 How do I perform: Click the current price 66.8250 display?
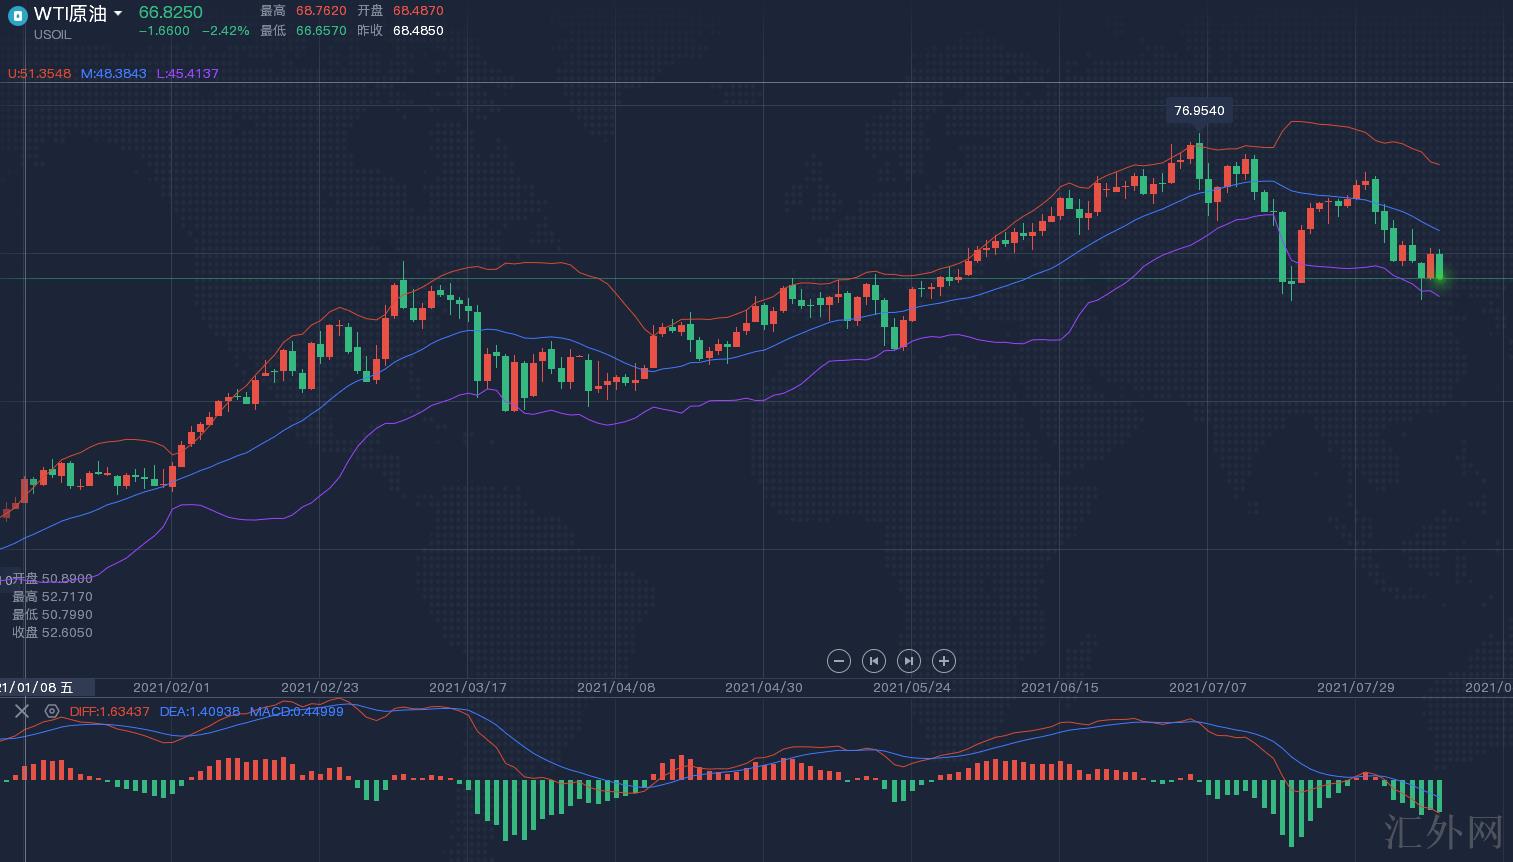click(170, 12)
